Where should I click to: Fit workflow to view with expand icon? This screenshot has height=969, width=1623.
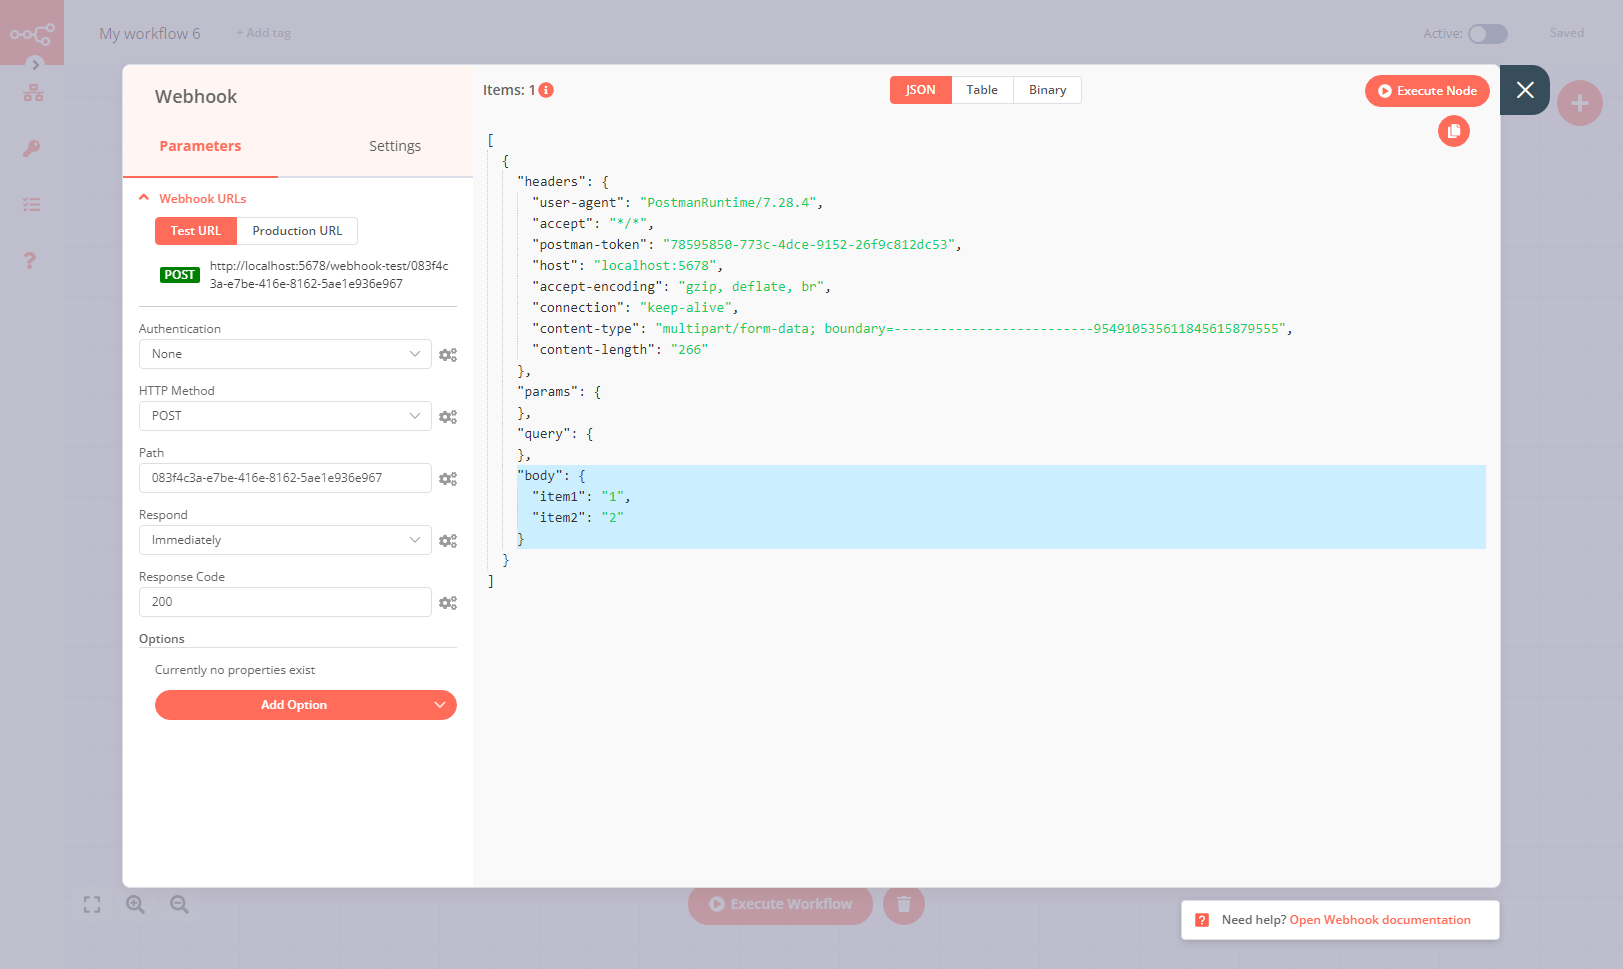pyautogui.click(x=92, y=905)
